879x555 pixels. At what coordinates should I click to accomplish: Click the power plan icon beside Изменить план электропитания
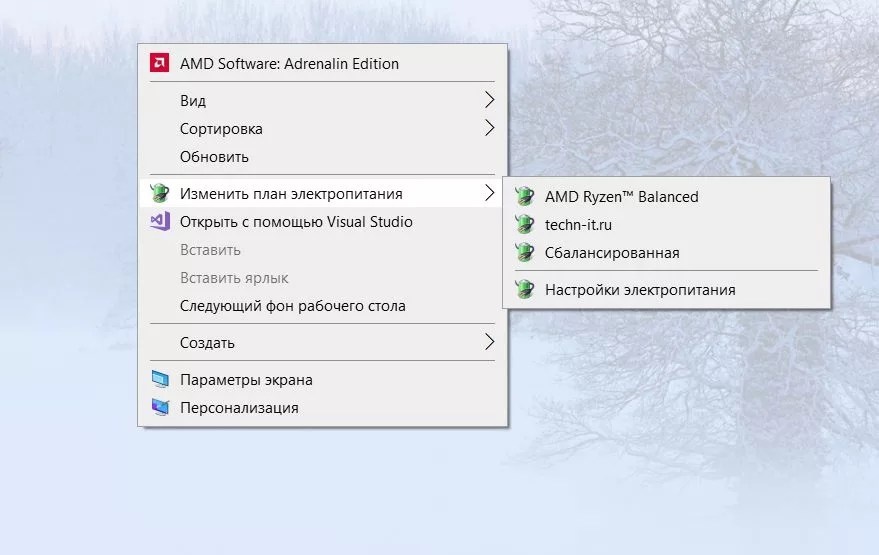tap(160, 193)
